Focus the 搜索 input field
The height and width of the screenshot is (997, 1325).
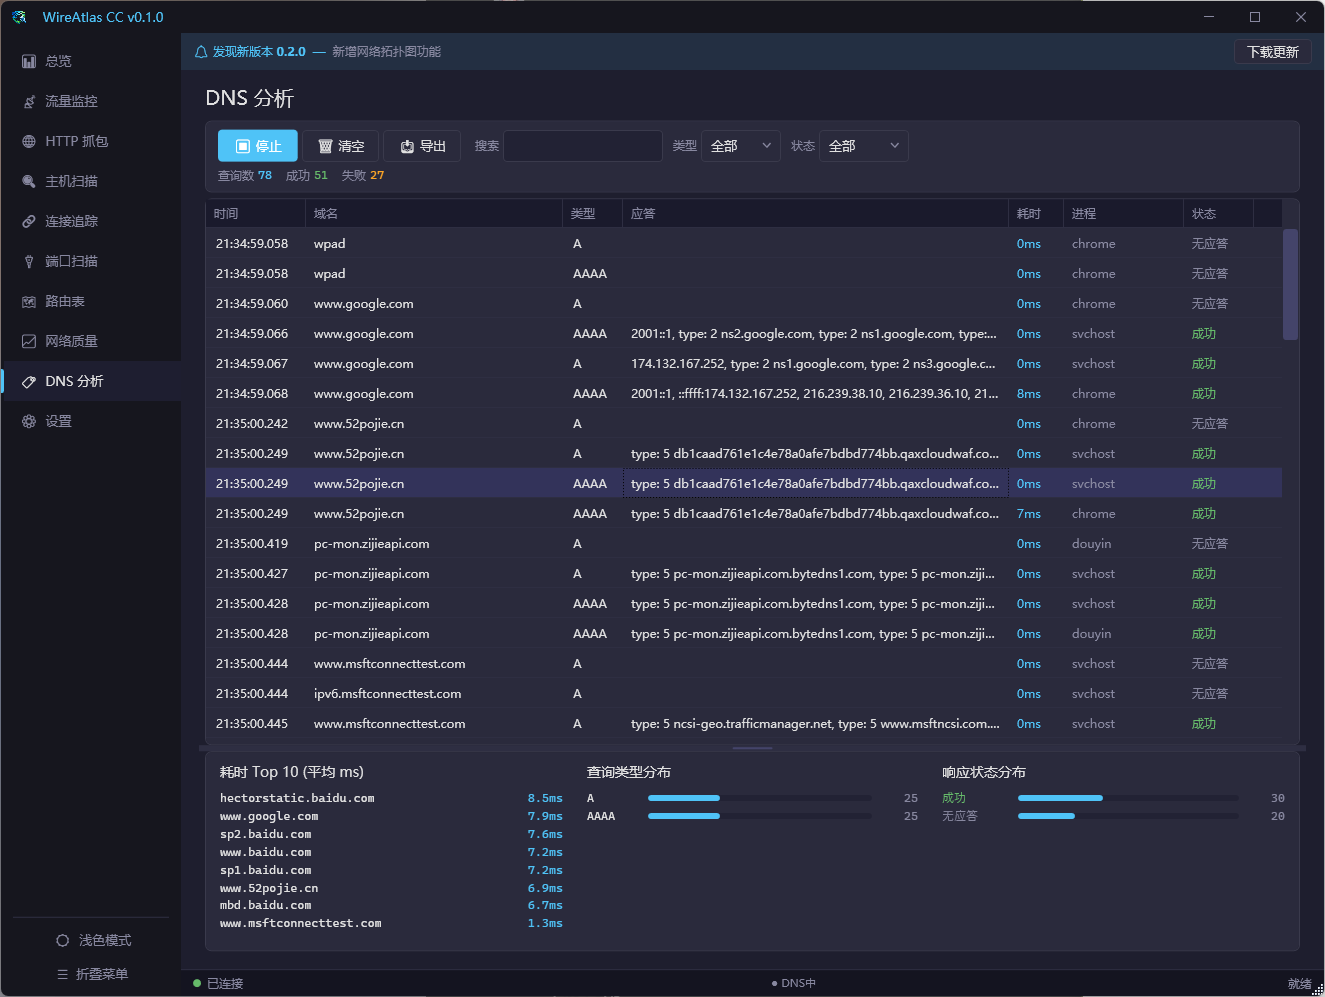(583, 146)
